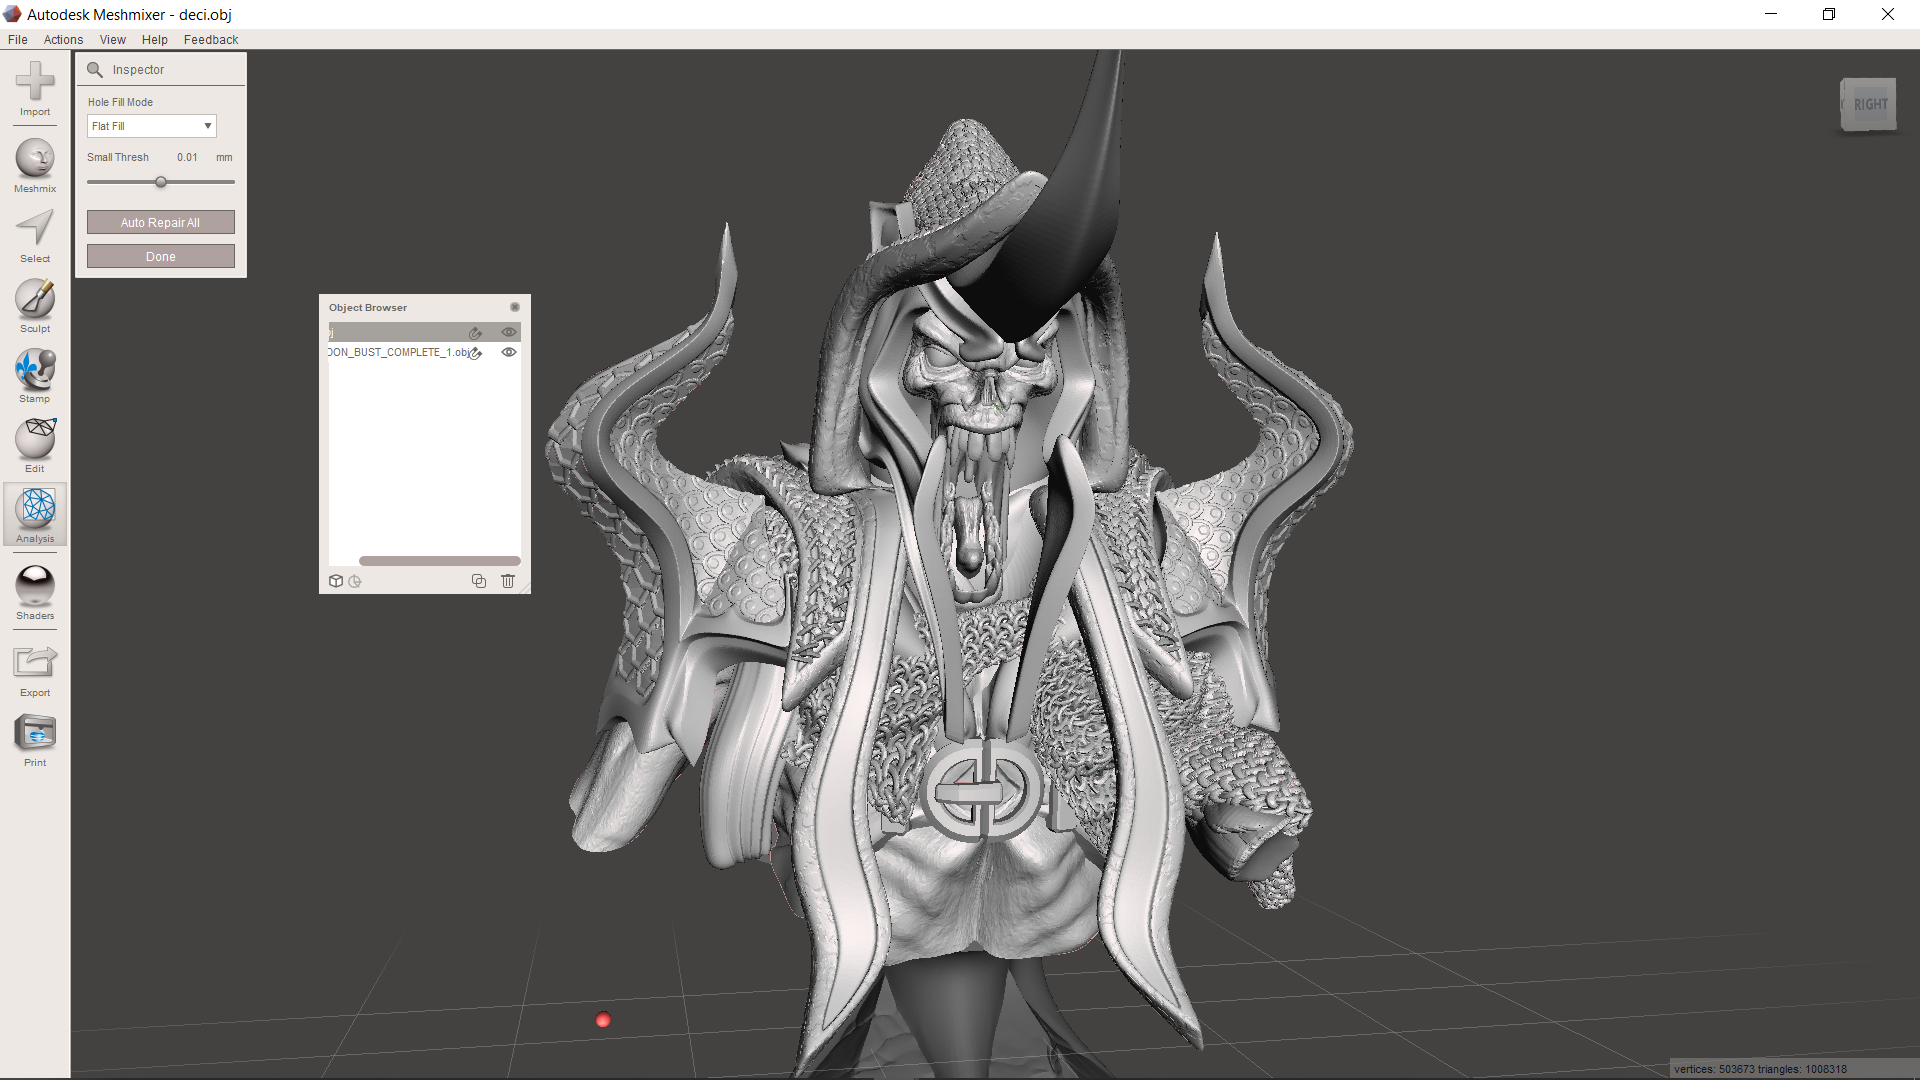Select the Import tool
The width and height of the screenshot is (1920, 1080).
point(34,90)
